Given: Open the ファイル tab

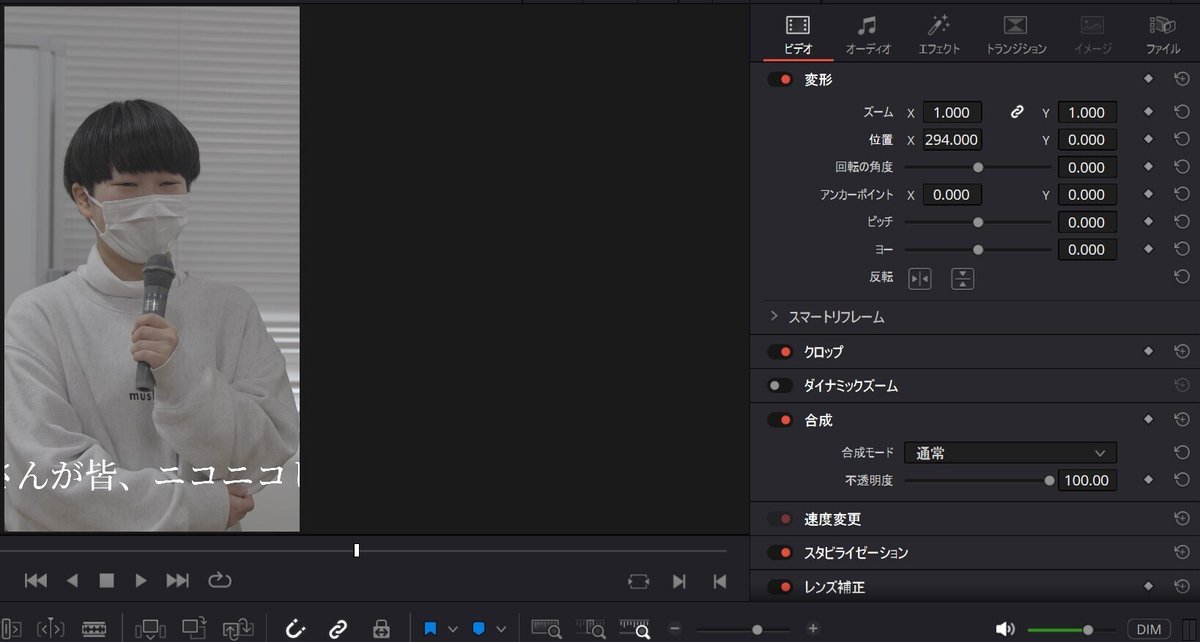Looking at the screenshot, I should pos(1163,34).
